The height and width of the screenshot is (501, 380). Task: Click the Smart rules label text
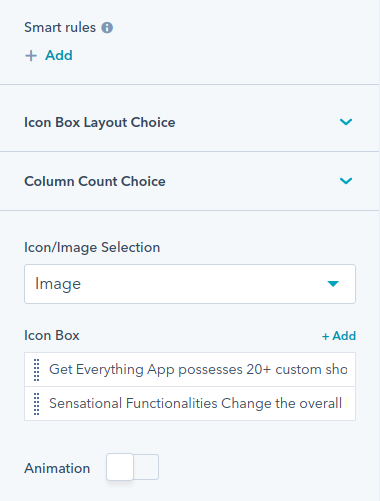tap(60, 27)
